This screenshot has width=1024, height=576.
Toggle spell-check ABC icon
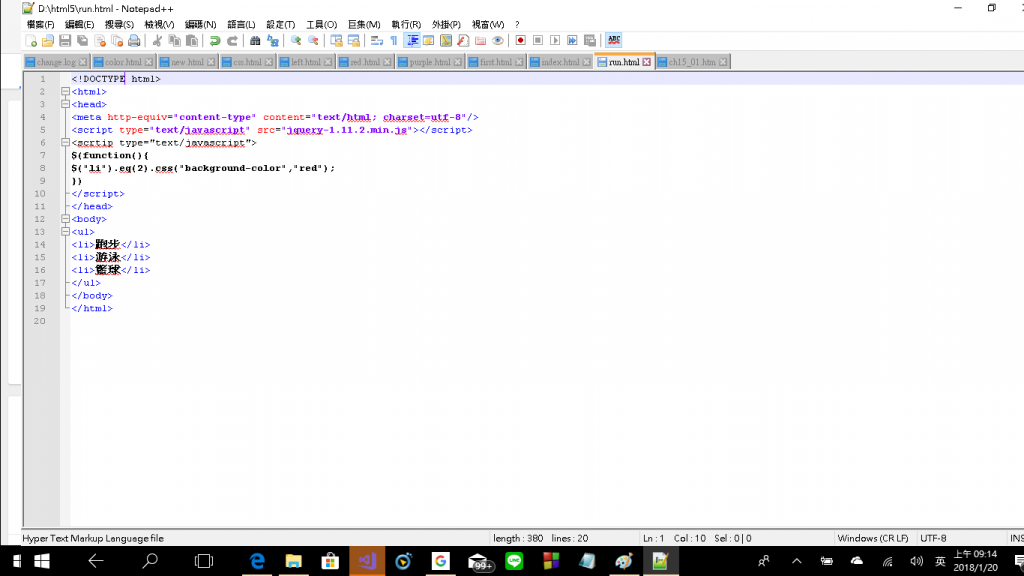[613, 40]
